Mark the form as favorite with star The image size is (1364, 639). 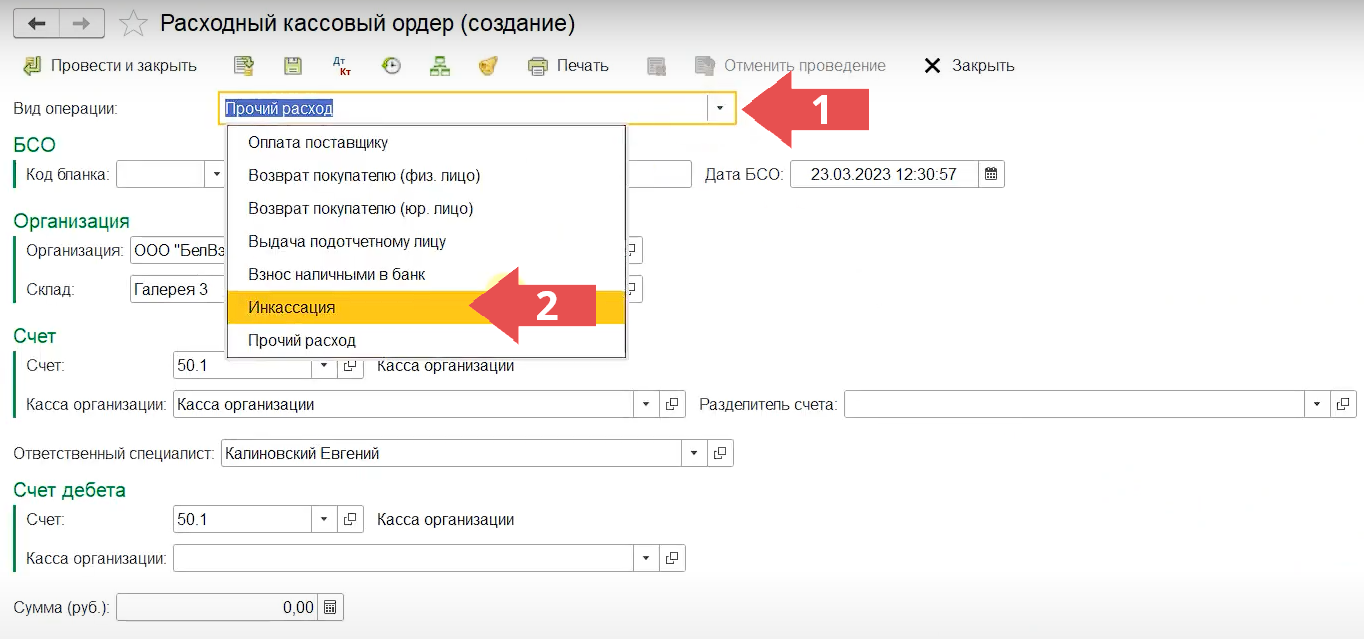(x=133, y=23)
